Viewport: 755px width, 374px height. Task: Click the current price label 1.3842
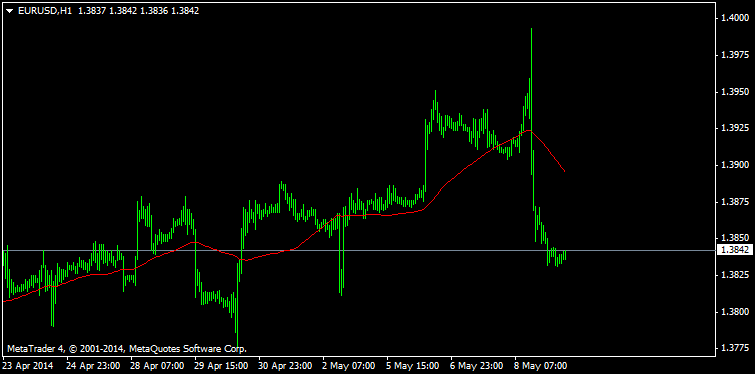734,250
